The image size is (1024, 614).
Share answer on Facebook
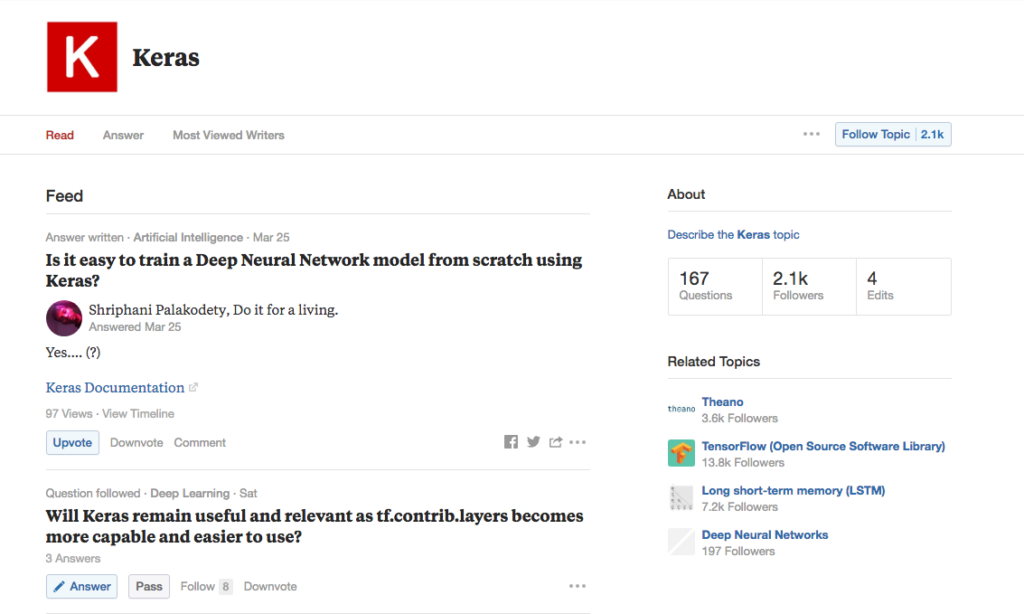[x=511, y=442]
